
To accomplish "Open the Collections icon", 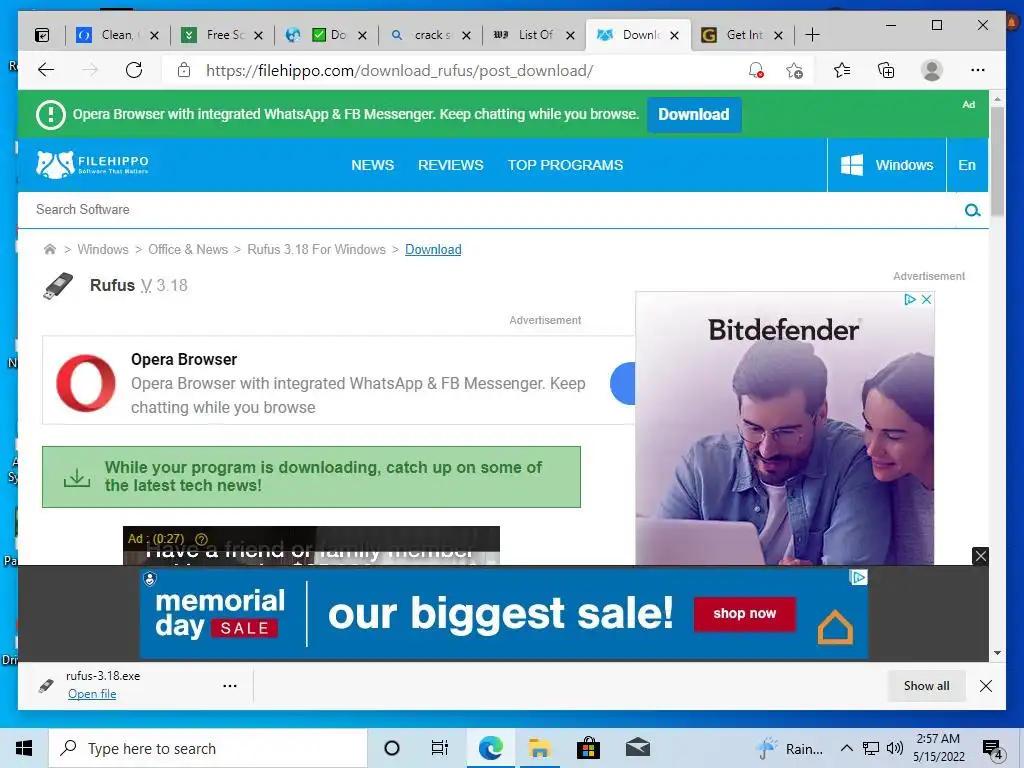I will (x=886, y=70).
